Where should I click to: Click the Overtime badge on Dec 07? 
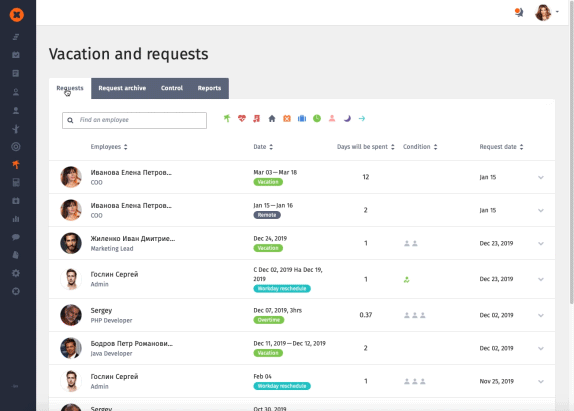(x=269, y=320)
